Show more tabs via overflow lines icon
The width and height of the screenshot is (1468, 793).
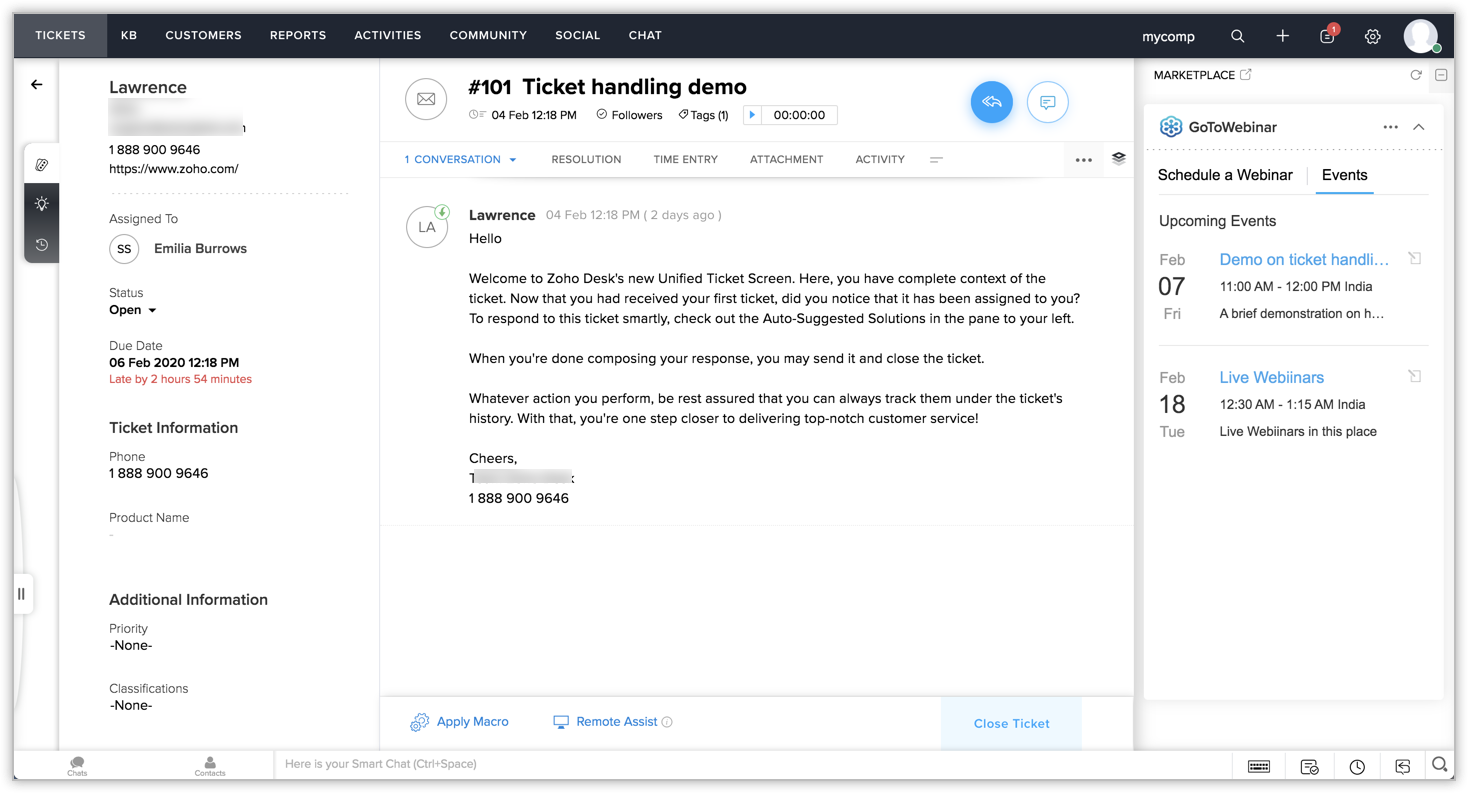[936, 160]
